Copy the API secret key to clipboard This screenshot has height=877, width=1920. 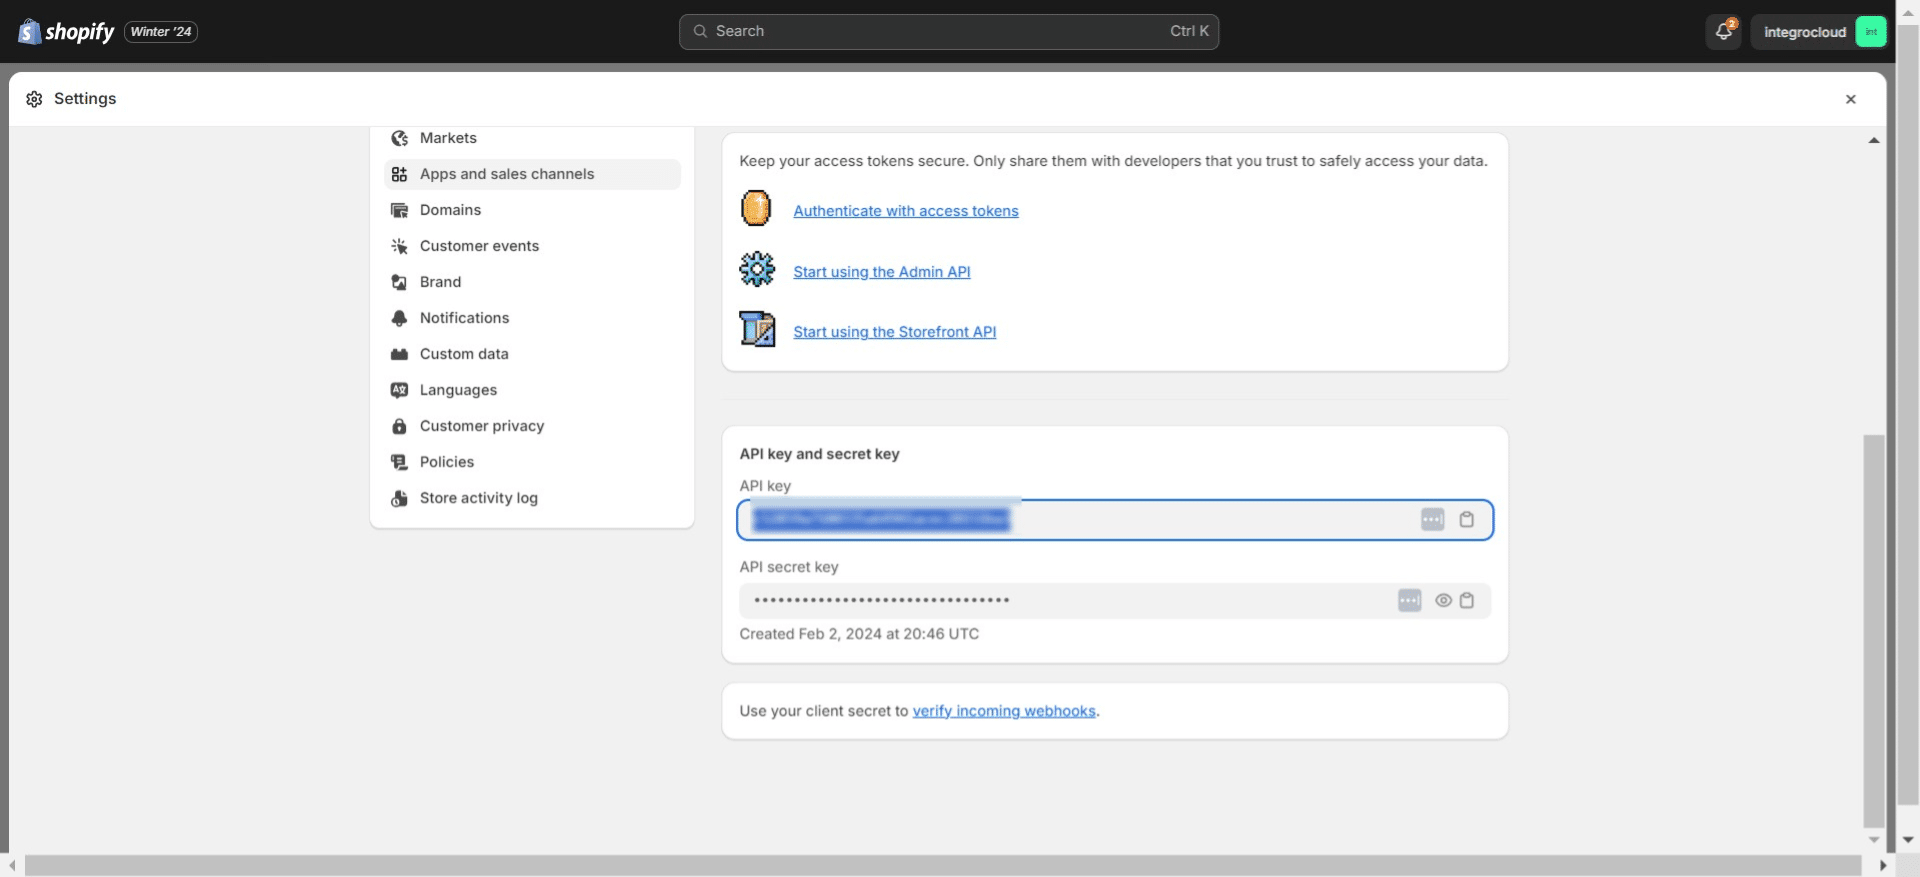[1466, 601]
